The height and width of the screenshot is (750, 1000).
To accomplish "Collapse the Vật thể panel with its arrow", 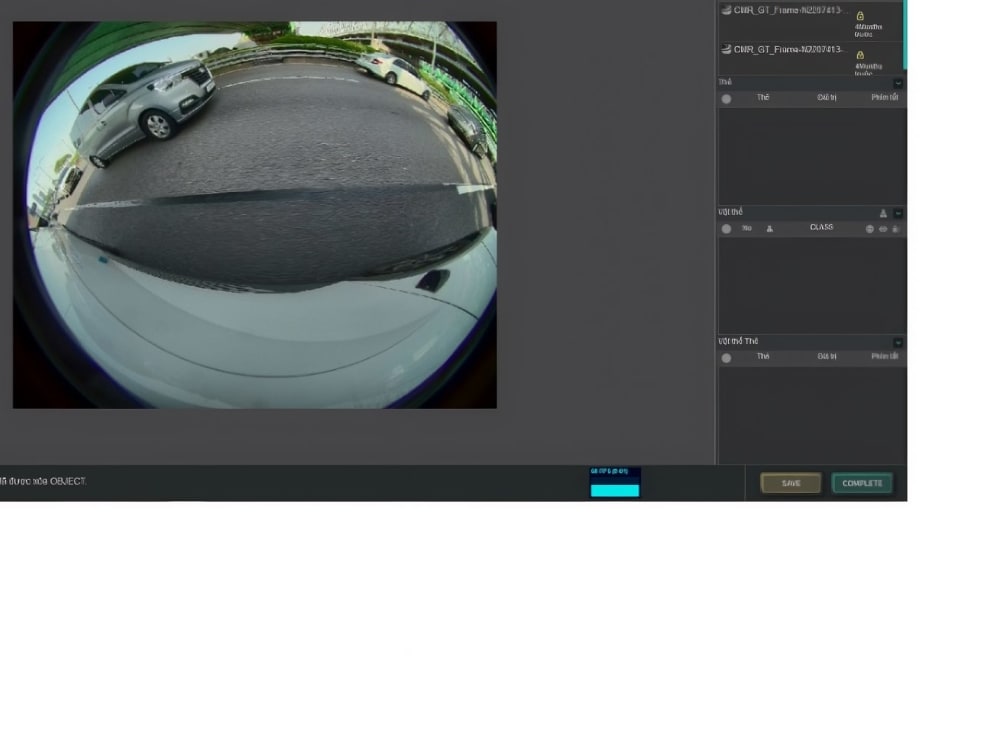I will tap(898, 213).
